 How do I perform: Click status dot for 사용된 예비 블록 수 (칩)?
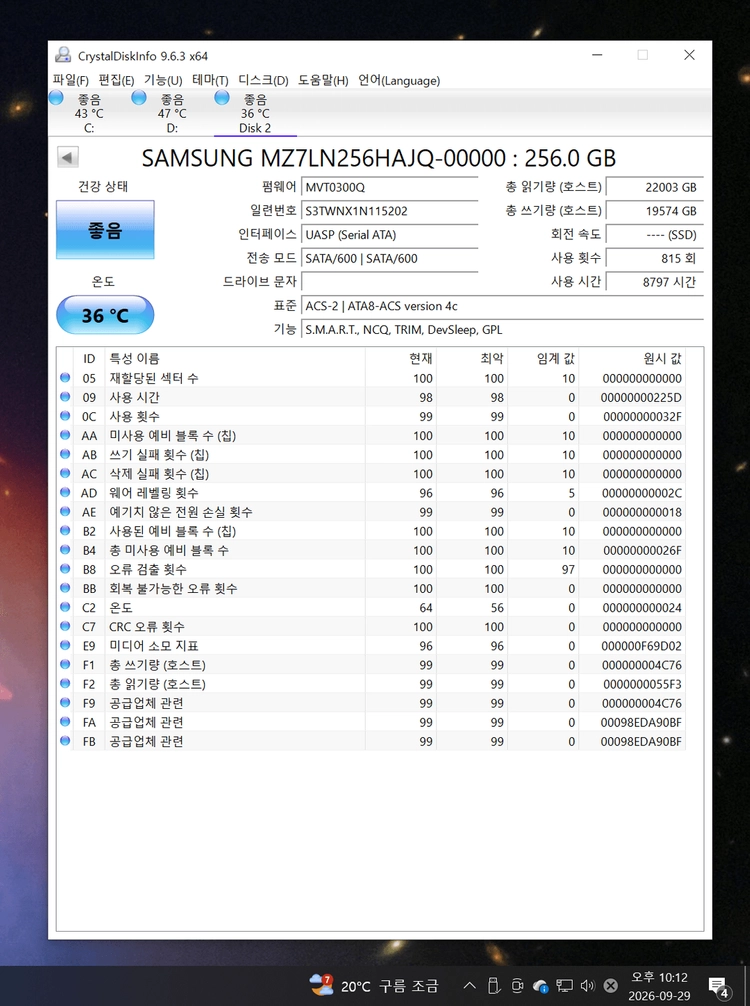coord(65,531)
